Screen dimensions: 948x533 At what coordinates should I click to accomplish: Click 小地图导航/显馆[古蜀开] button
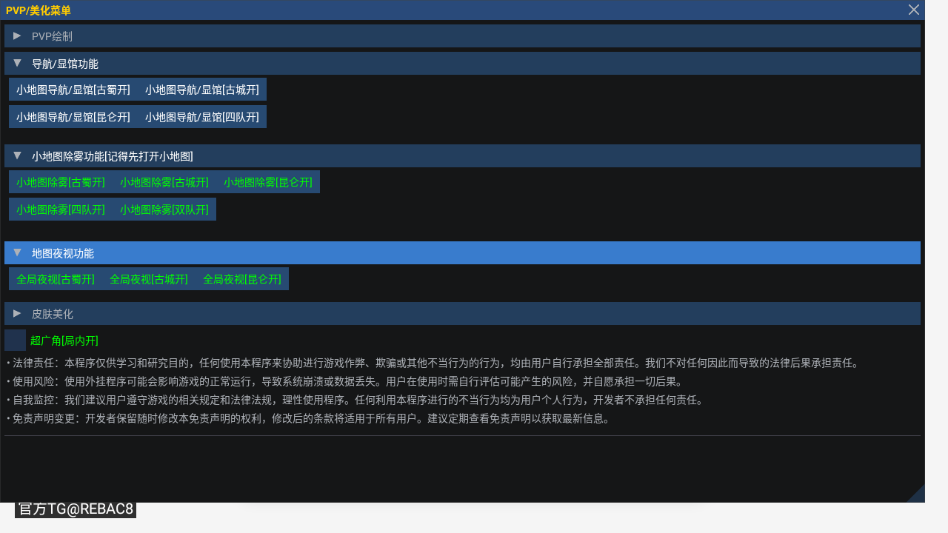coord(73,90)
